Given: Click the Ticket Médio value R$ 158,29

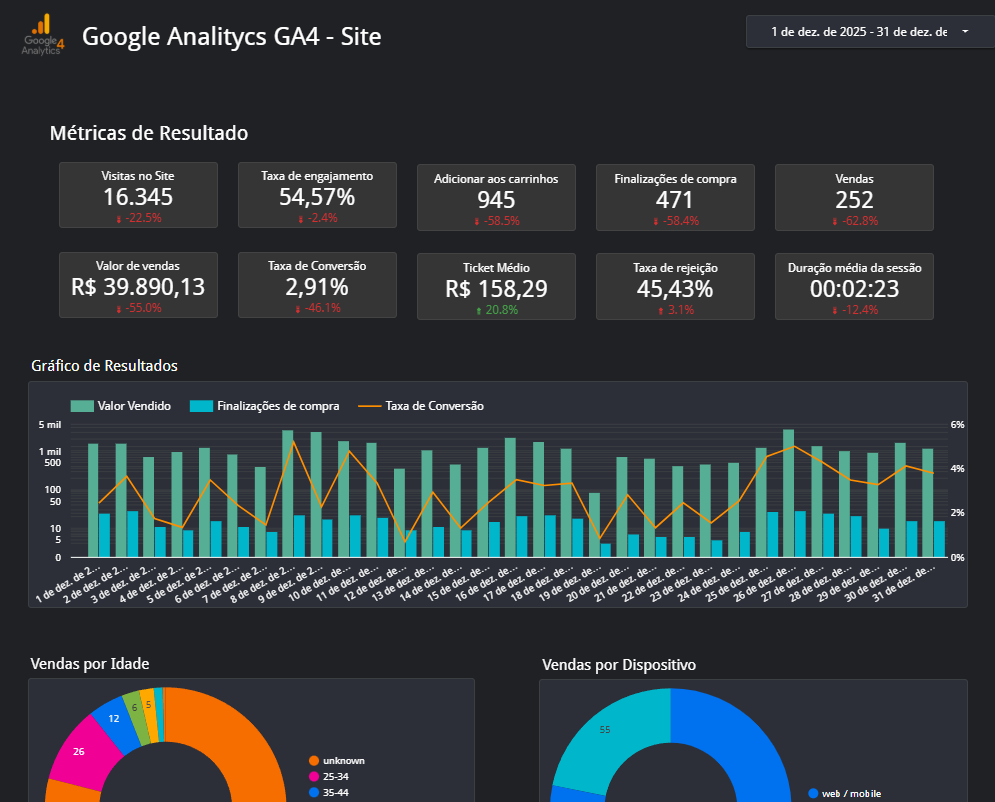Looking at the screenshot, I should pyautogui.click(x=496, y=289).
